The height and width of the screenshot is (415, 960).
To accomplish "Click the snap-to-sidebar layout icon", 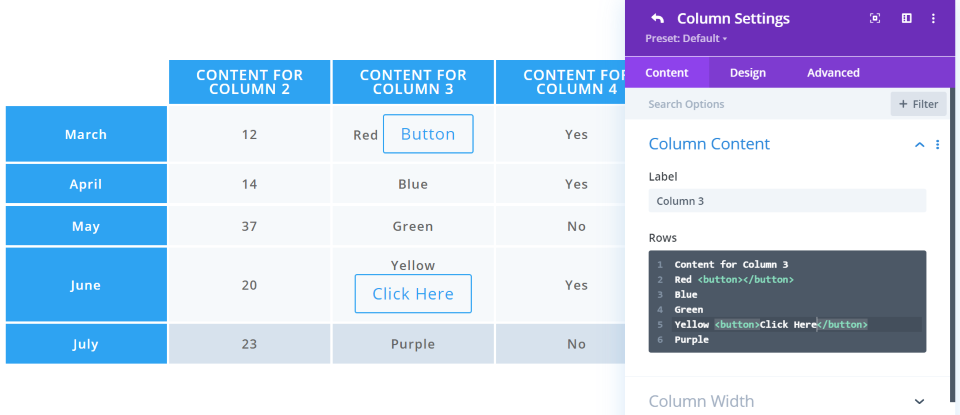I will pyautogui.click(x=906, y=18).
